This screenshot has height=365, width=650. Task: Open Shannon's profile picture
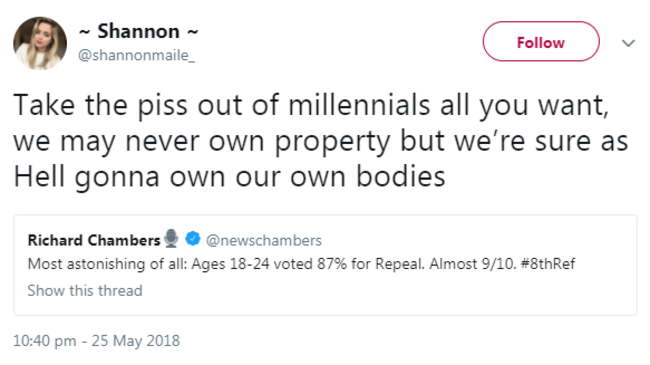(x=40, y=43)
